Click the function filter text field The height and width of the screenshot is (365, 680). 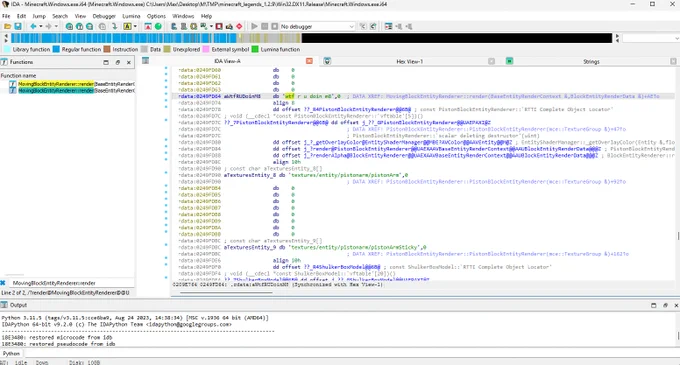pos(72,283)
